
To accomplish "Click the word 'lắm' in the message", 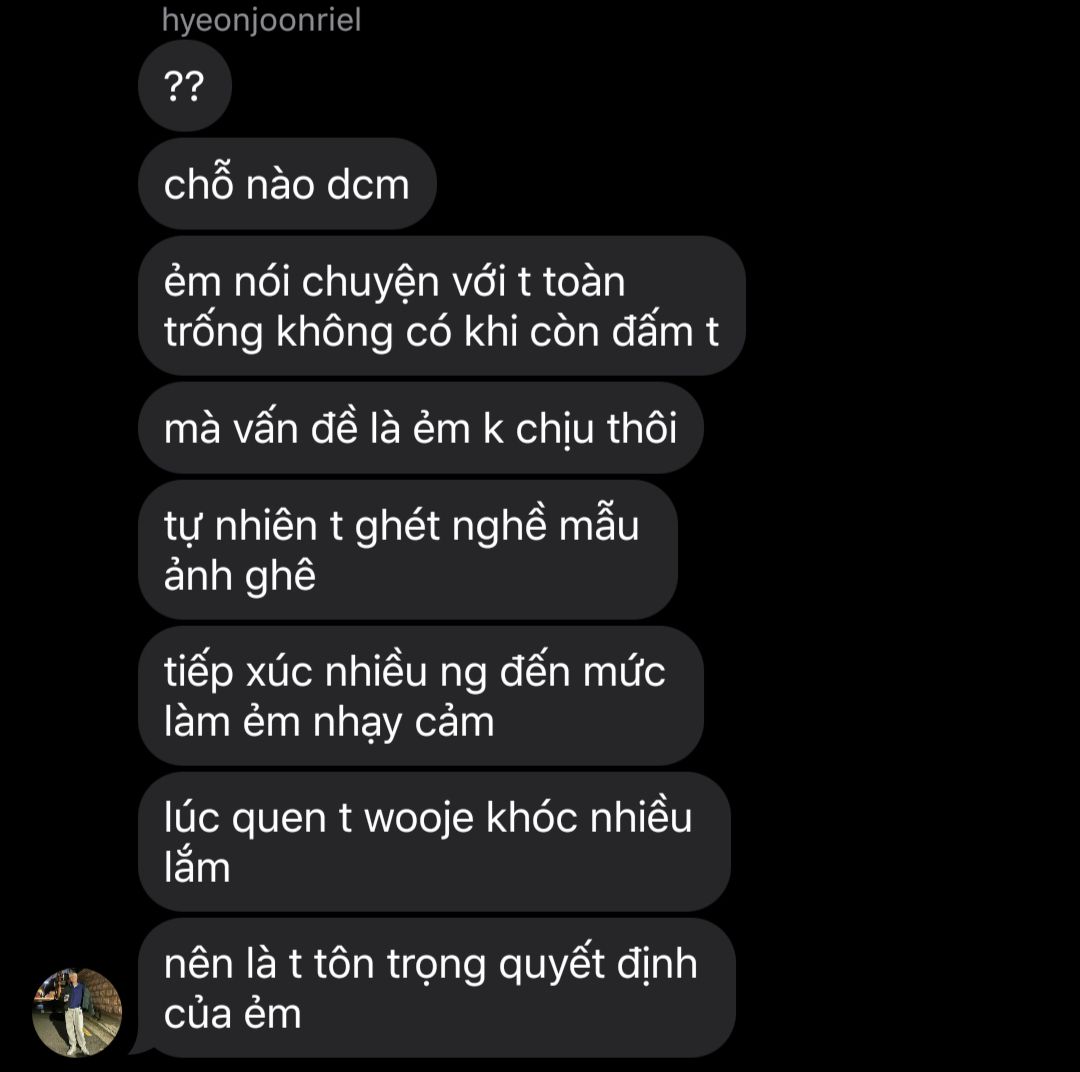I will 197,867.
